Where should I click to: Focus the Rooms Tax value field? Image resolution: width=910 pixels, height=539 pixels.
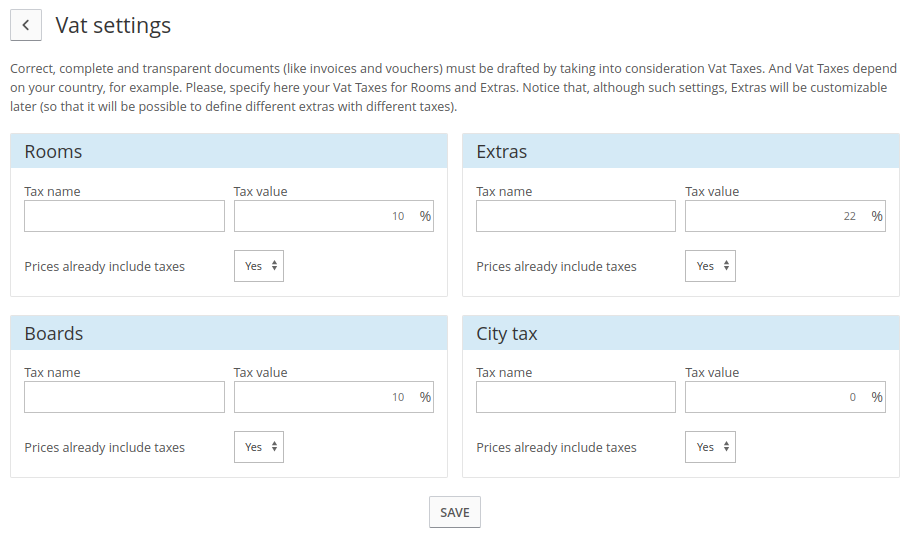coord(334,216)
